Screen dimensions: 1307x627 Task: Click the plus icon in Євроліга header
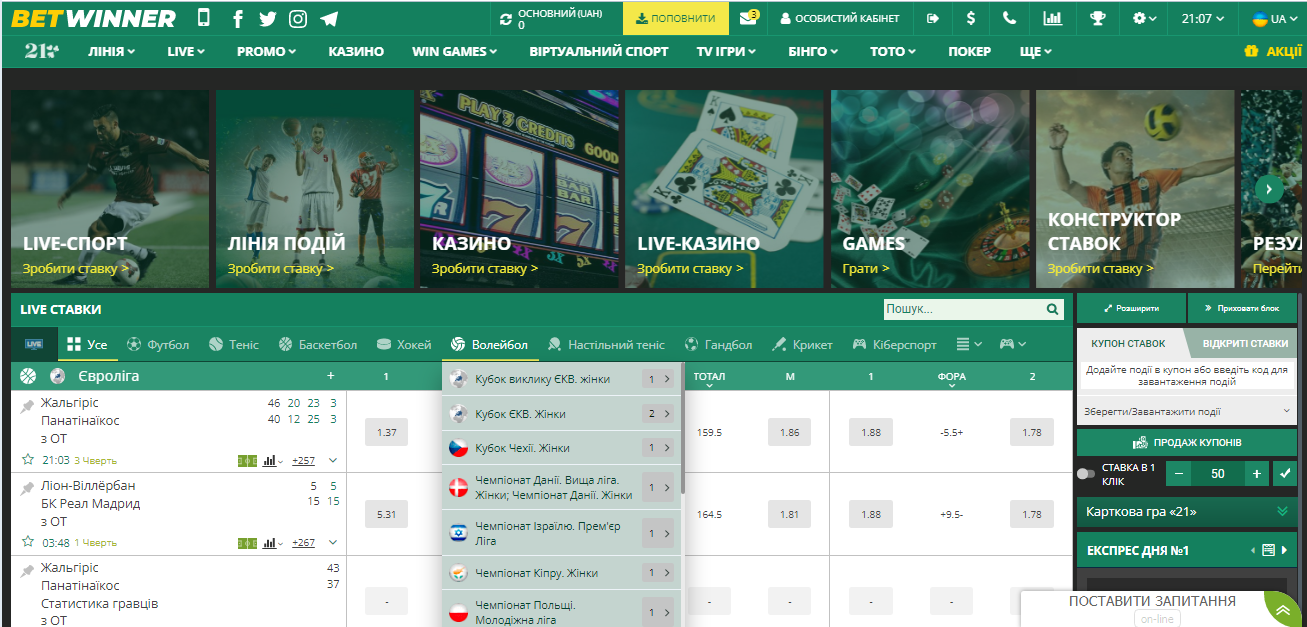pos(331,376)
